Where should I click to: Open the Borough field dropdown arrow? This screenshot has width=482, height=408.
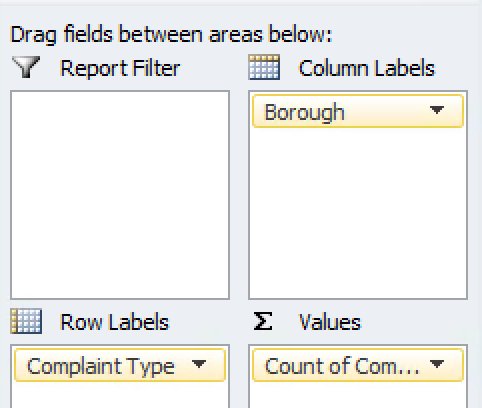[x=437, y=110]
